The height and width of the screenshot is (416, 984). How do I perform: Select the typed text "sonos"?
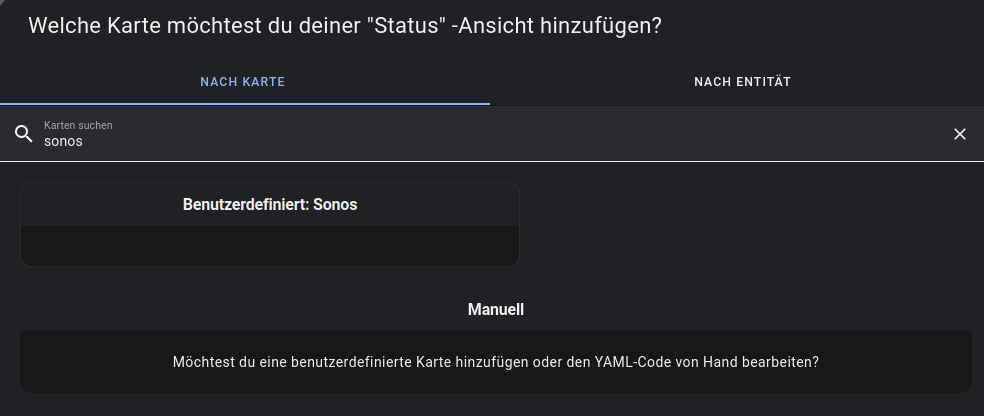[63, 142]
